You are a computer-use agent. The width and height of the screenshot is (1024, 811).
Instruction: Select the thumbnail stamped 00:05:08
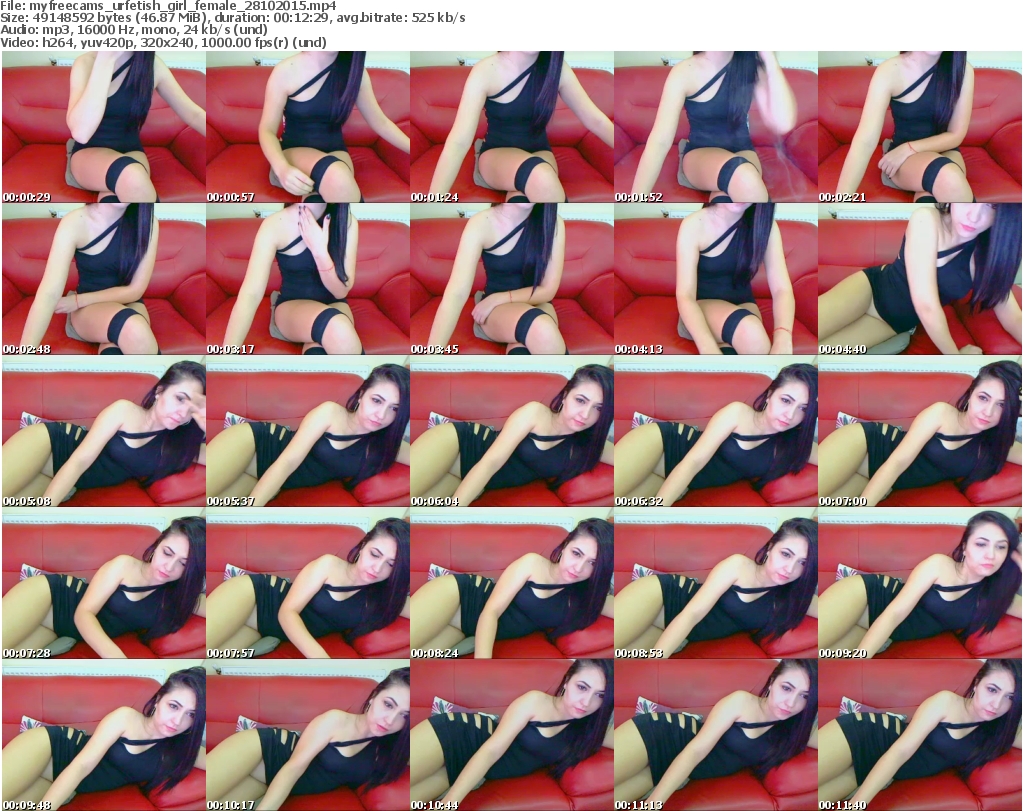click(x=104, y=431)
